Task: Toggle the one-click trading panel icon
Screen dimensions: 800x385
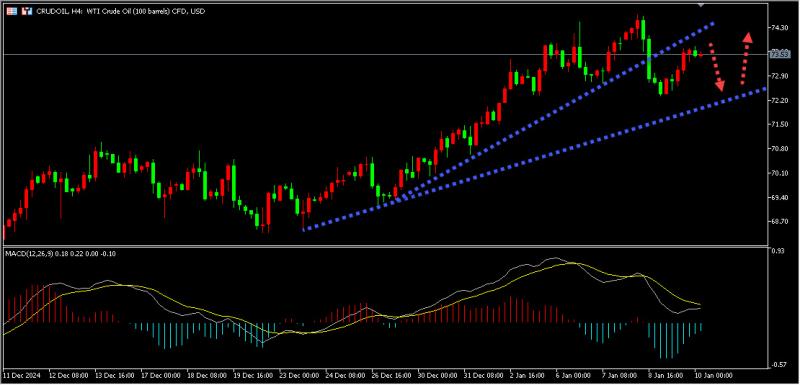Action: click(x=27, y=11)
